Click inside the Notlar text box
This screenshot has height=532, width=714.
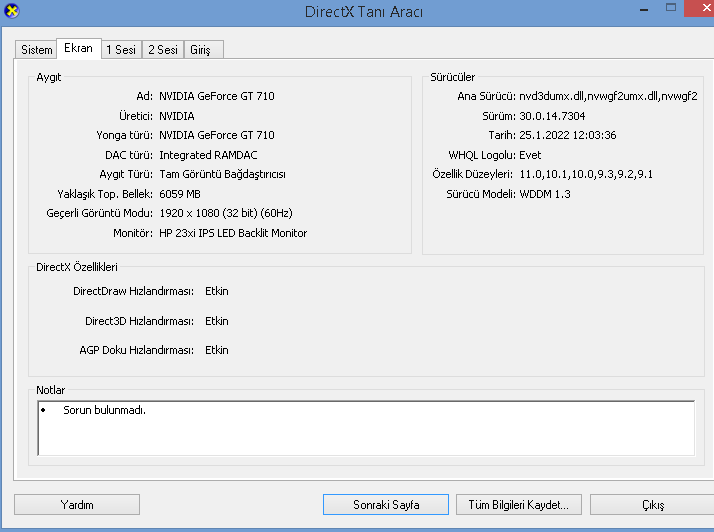[366, 428]
